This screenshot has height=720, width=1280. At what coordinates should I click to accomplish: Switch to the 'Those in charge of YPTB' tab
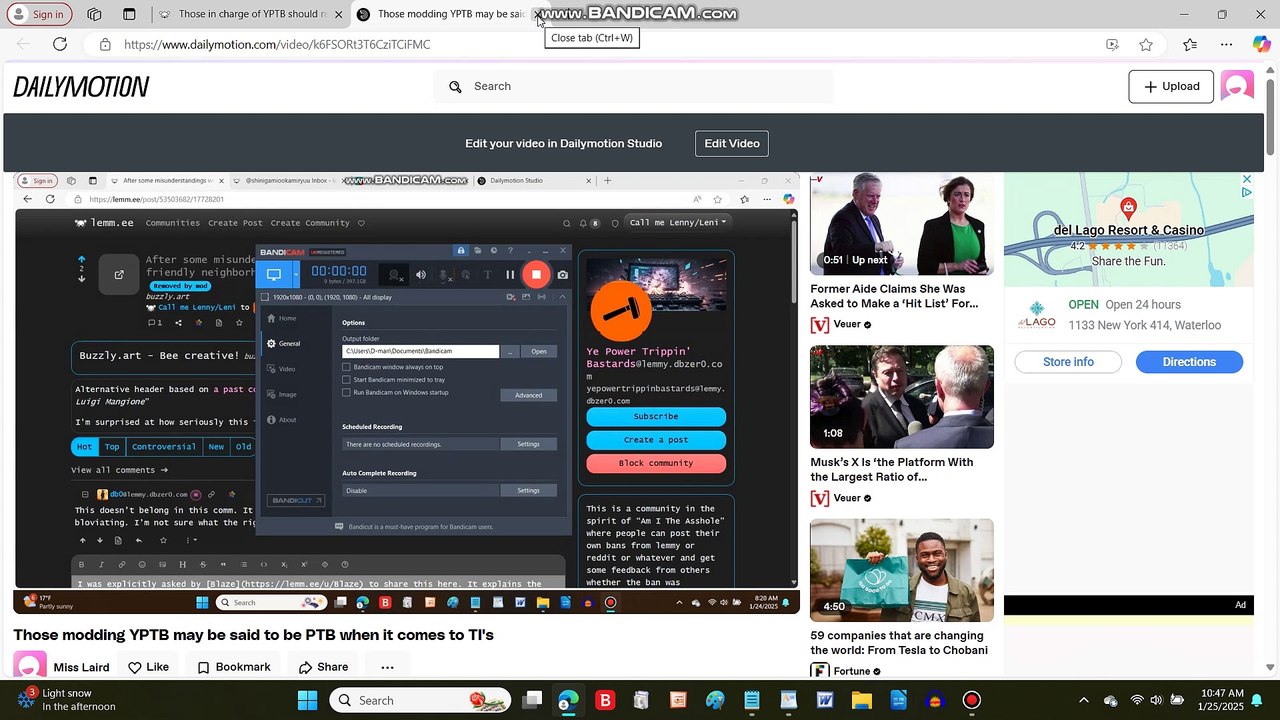[x=250, y=14]
